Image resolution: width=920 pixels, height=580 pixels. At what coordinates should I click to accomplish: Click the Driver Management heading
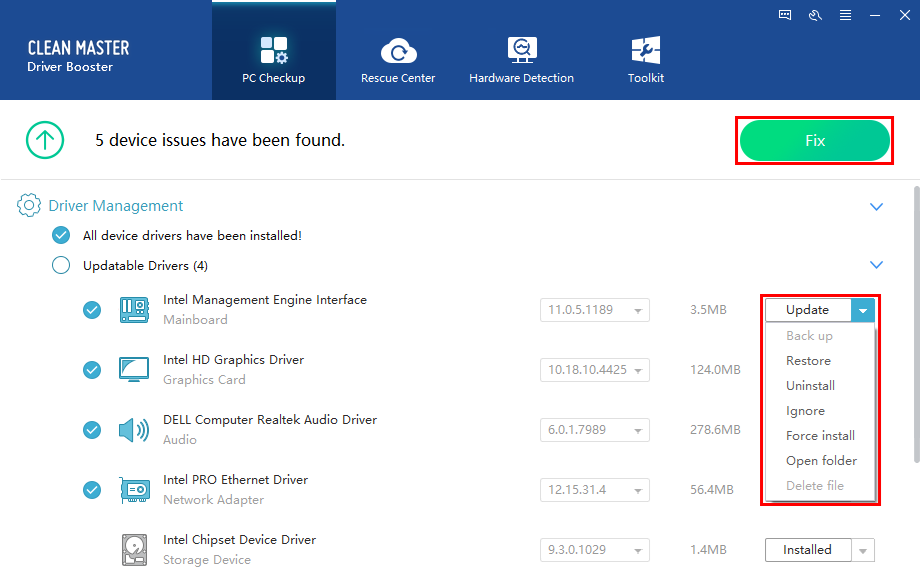click(x=116, y=206)
